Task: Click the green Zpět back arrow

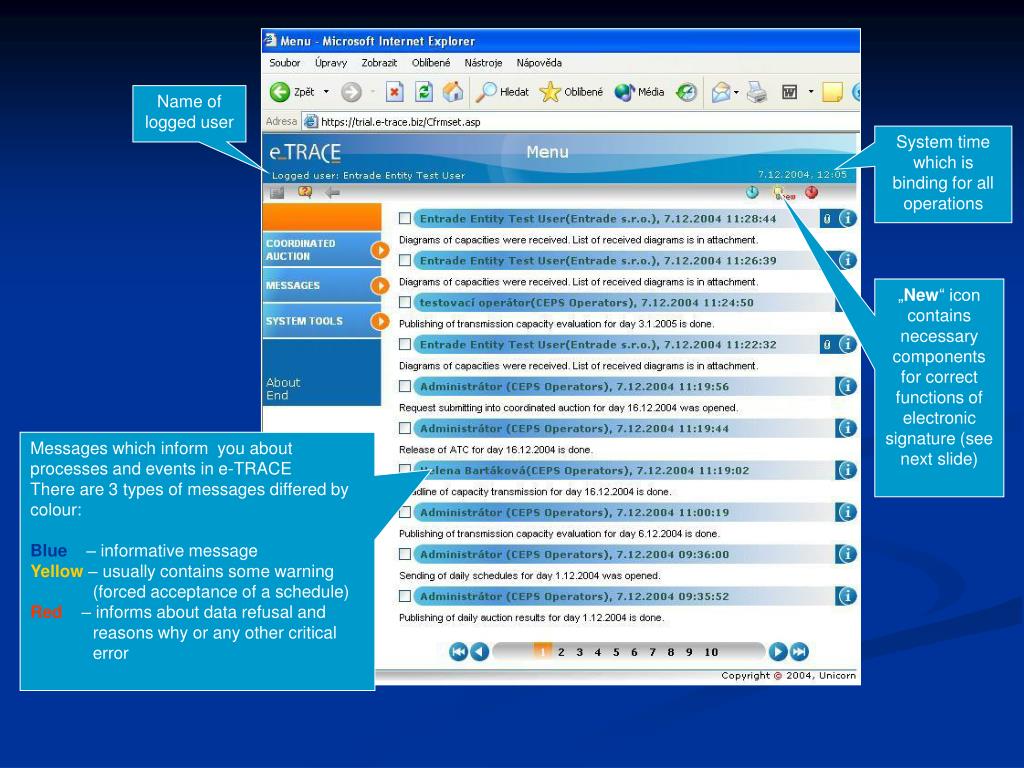Action: point(280,92)
